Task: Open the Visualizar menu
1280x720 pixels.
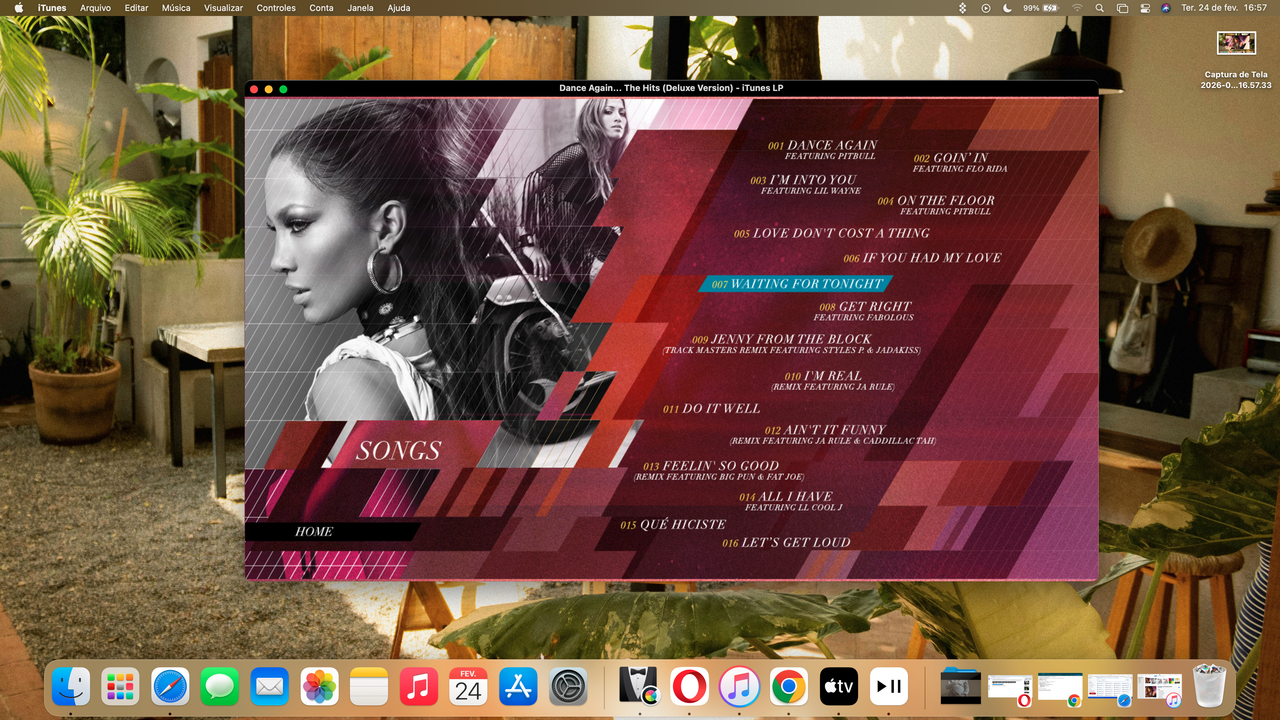Action: point(223,8)
